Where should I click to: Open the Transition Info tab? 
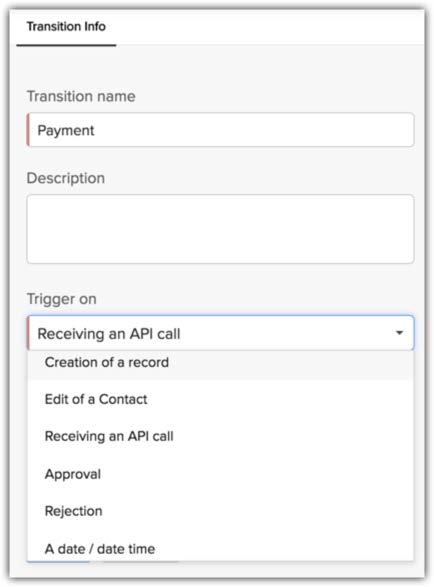[x=66, y=27]
